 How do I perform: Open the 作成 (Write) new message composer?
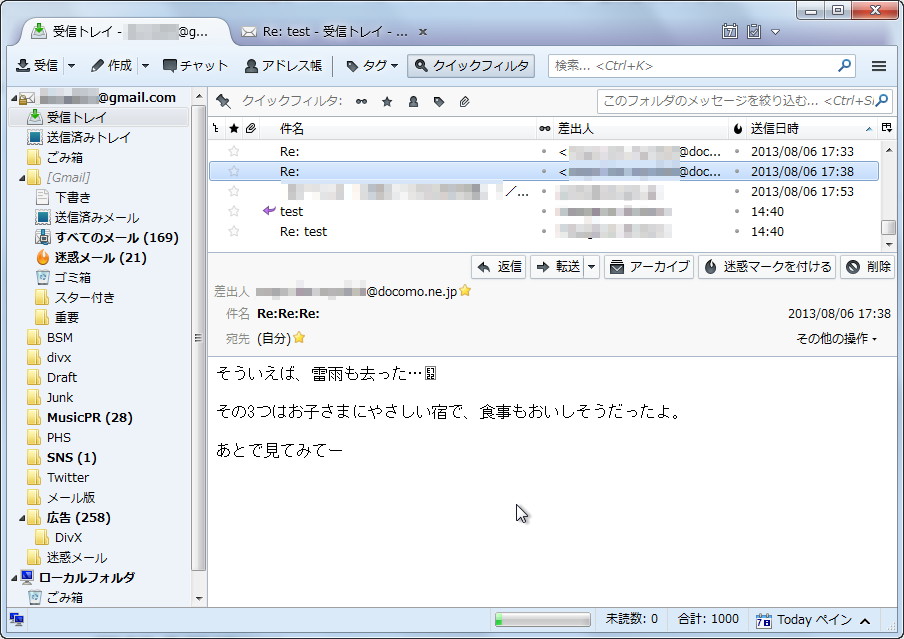coord(110,66)
